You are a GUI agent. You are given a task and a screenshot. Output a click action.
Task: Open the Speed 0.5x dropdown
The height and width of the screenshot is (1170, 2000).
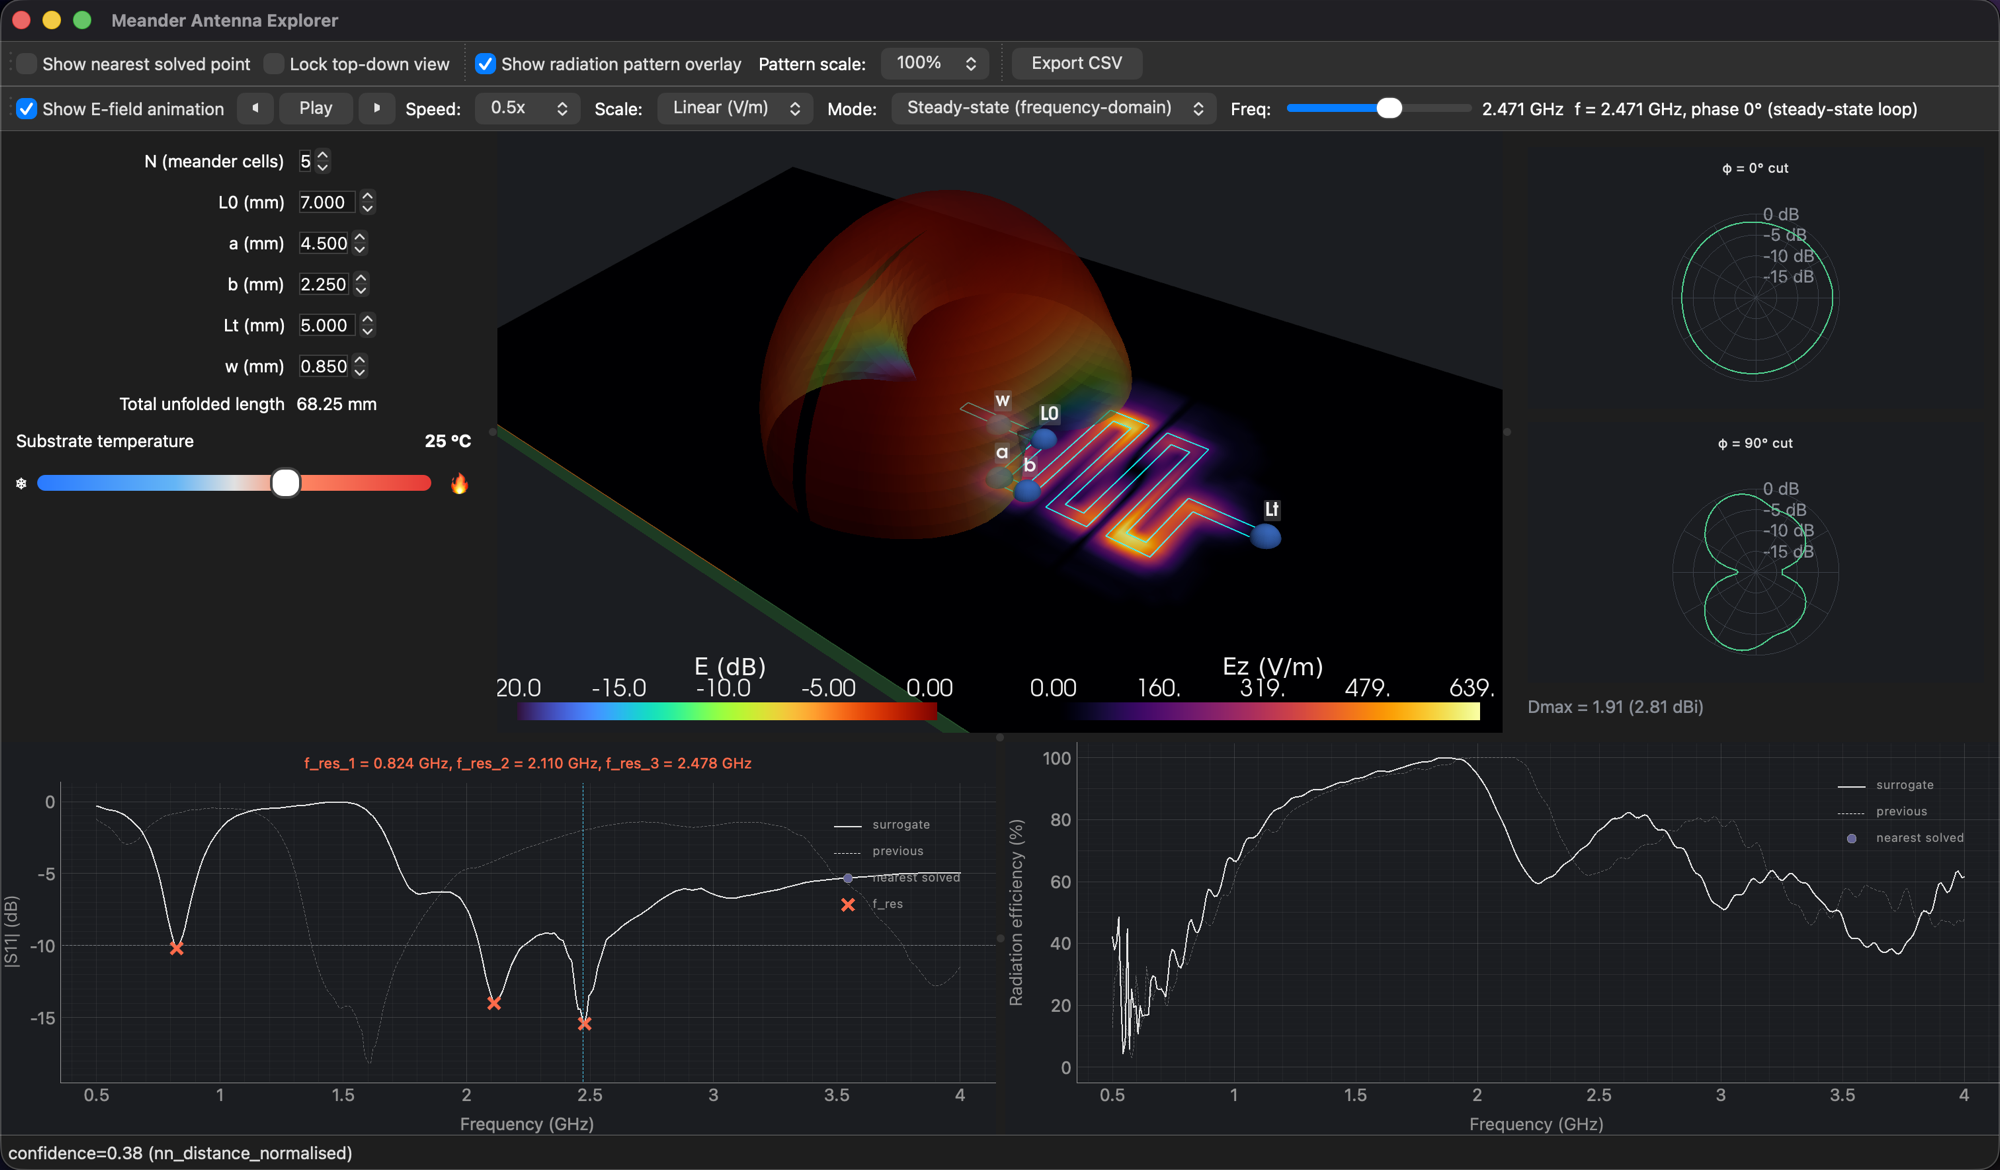527,108
